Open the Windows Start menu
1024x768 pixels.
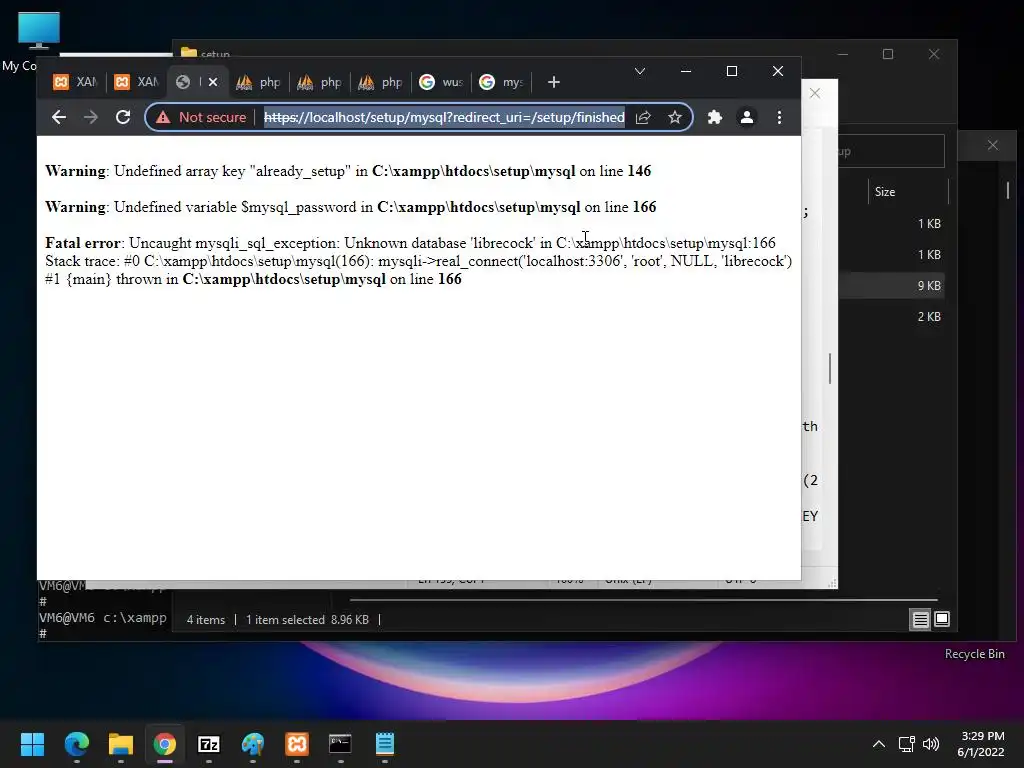tap(32, 744)
